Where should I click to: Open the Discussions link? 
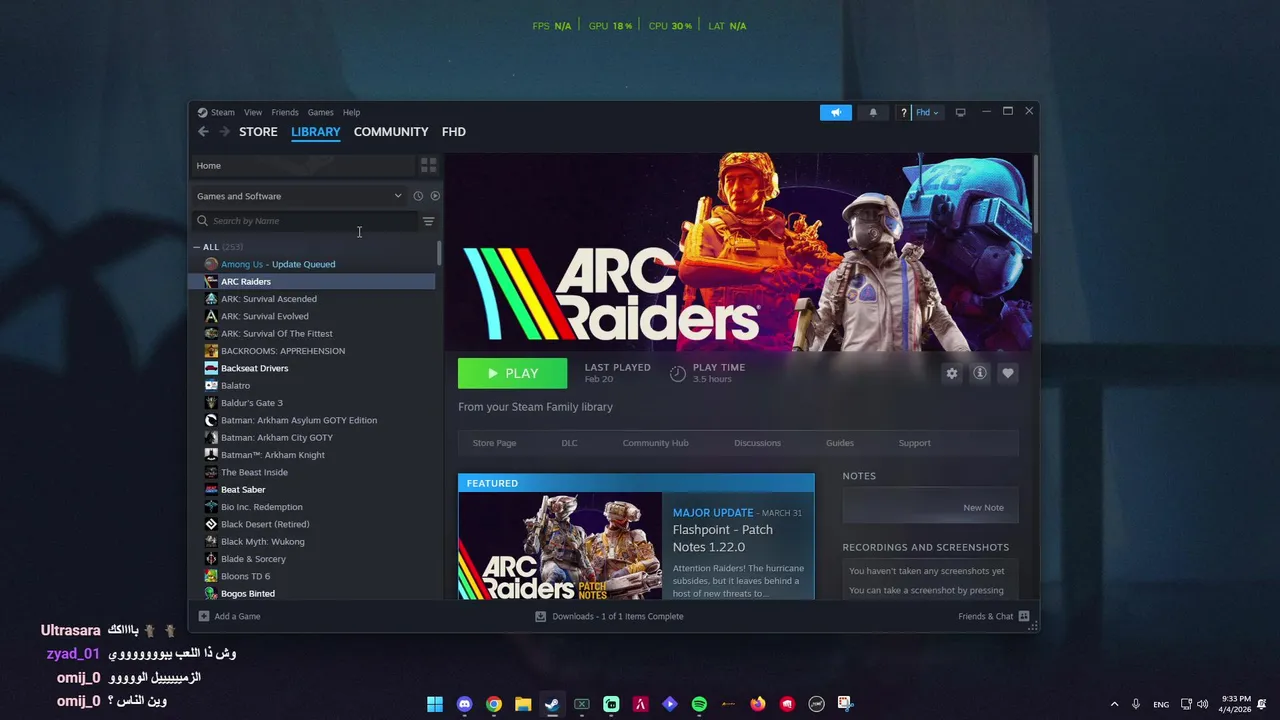(x=757, y=443)
